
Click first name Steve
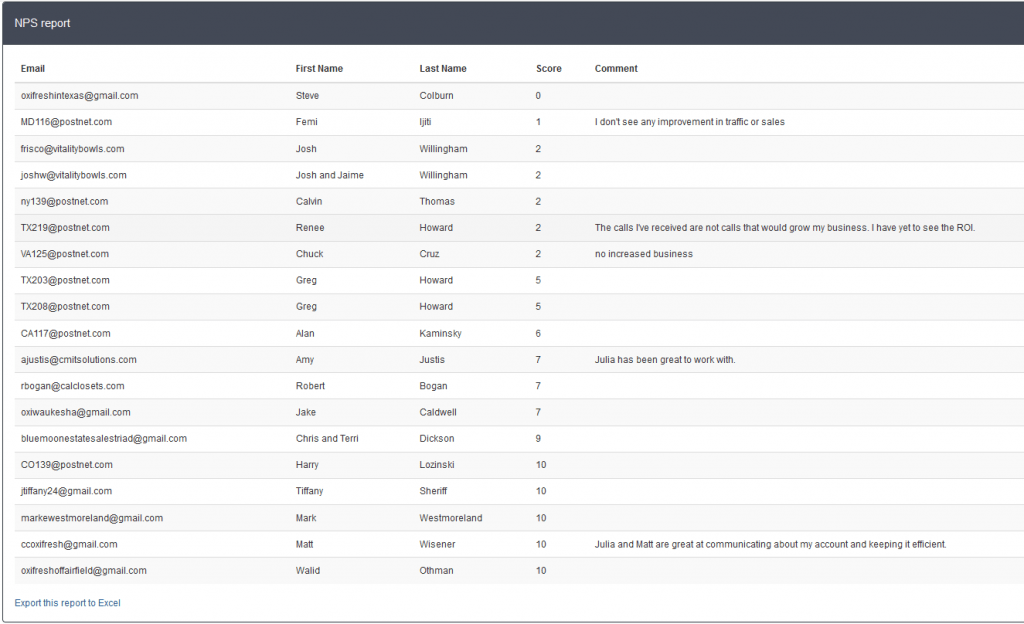[307, 95]
